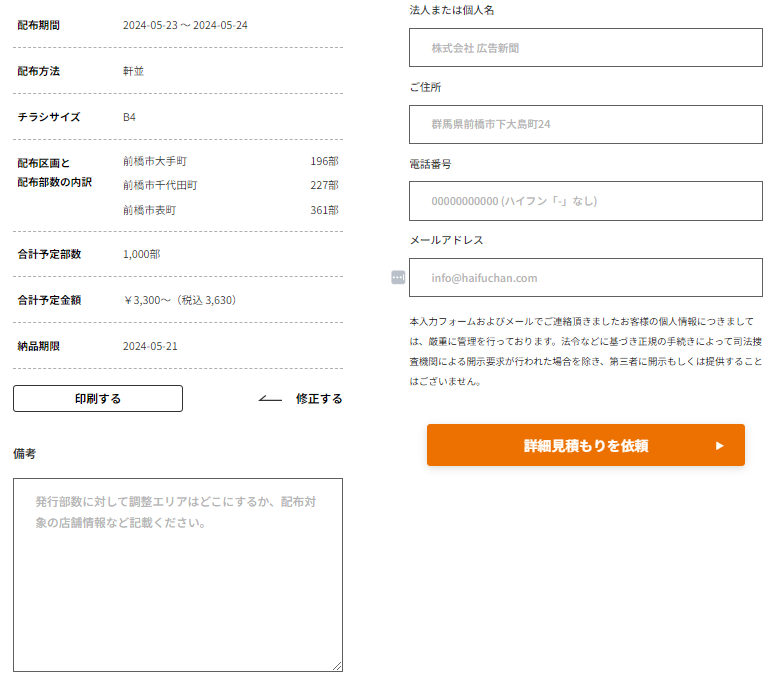The width and height of the screenshot is (776, 681).
Task: Click the 納品期限 label
Action: pos(39,346)
